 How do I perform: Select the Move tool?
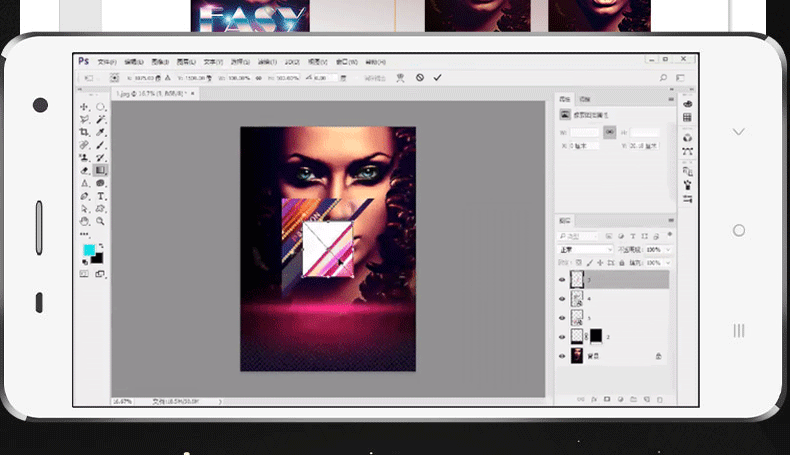[x=84, y=107]
